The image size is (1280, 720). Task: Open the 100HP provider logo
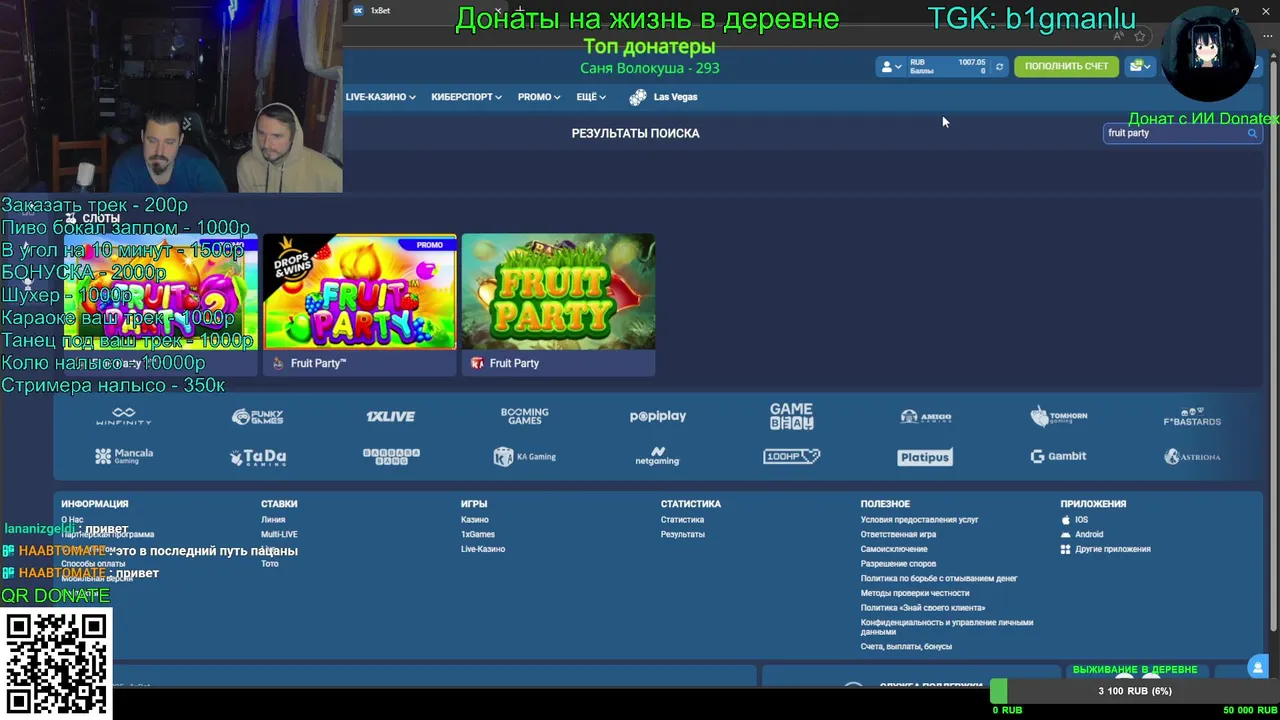click(791, 456)
